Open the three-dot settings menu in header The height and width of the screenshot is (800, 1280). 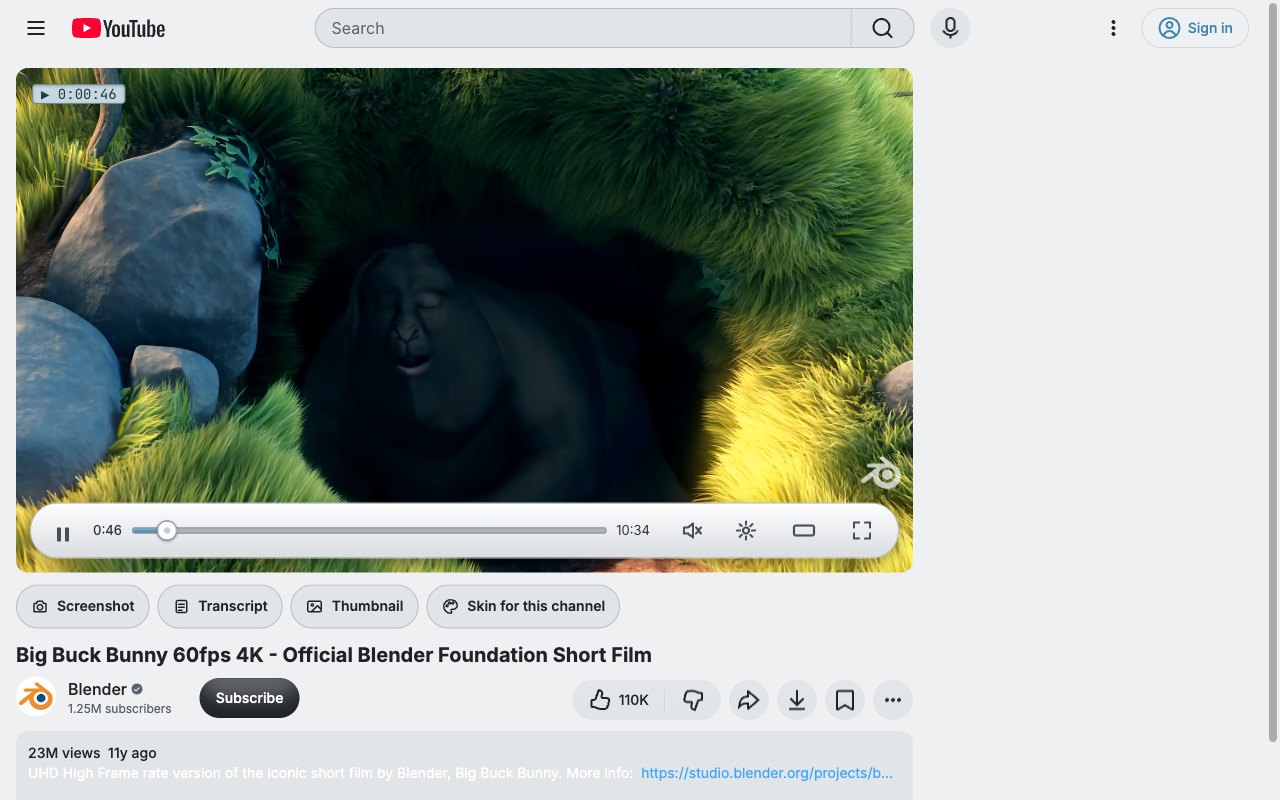(1113, 28)
